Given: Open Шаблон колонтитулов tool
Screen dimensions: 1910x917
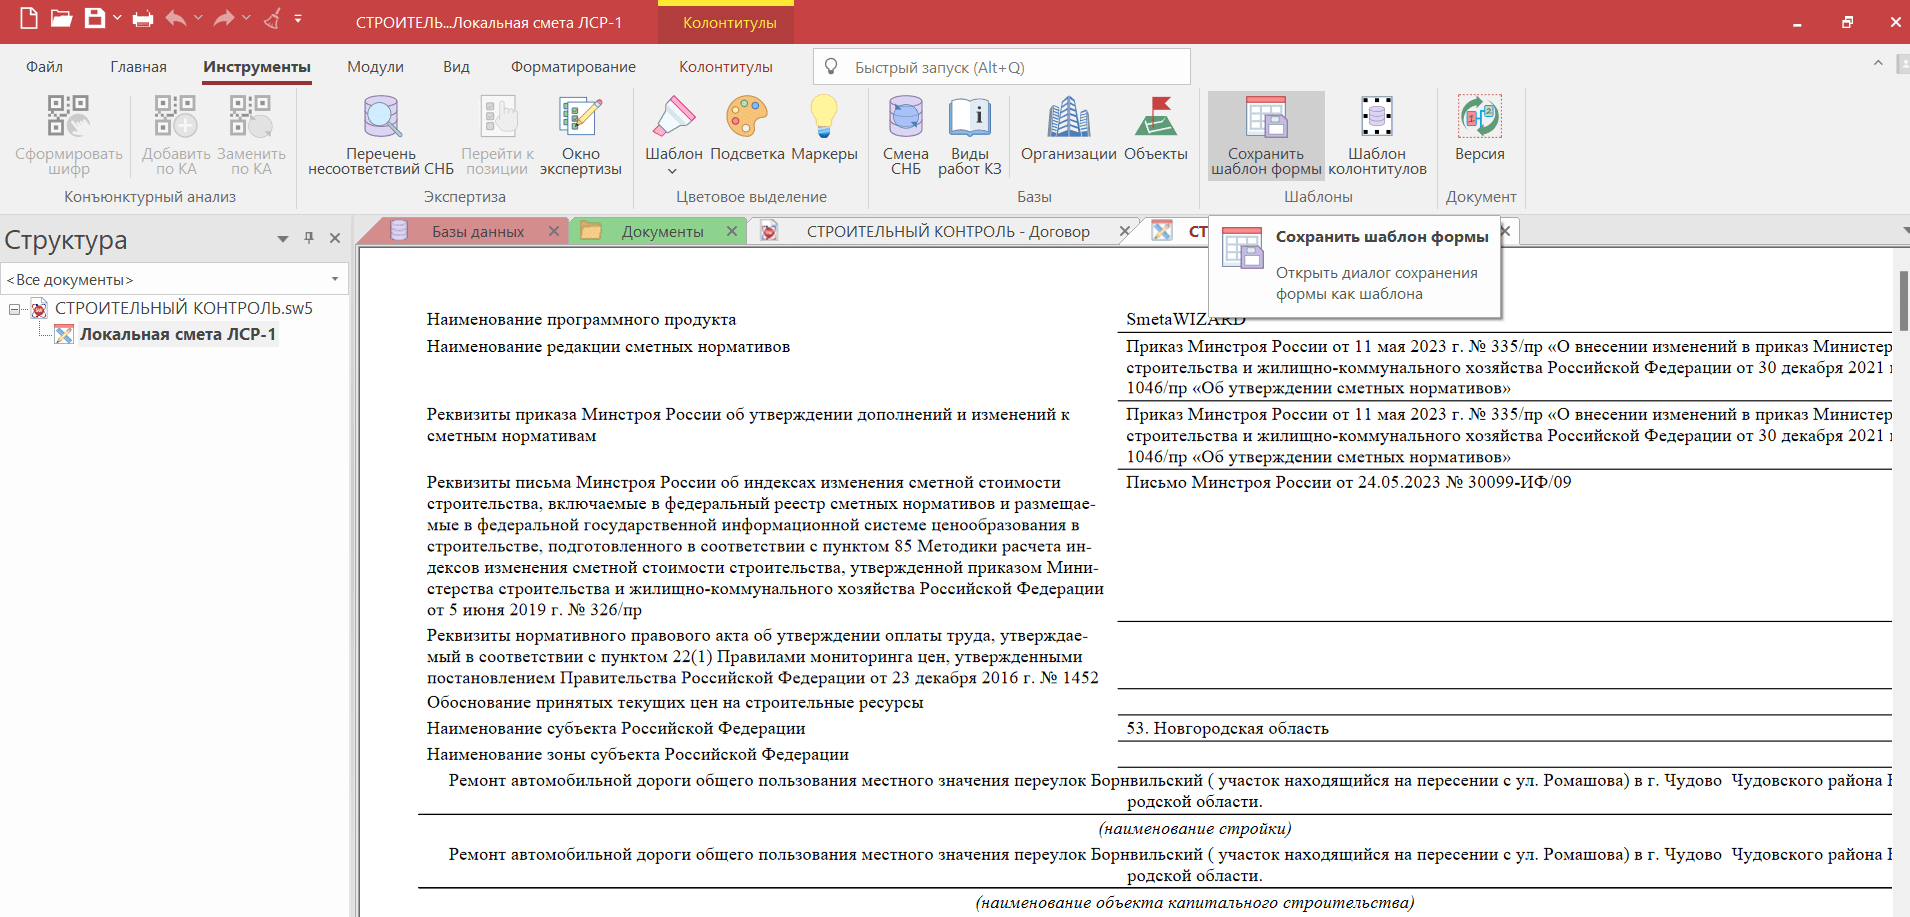Looking at the screenshot, I should coord(1377,135).
